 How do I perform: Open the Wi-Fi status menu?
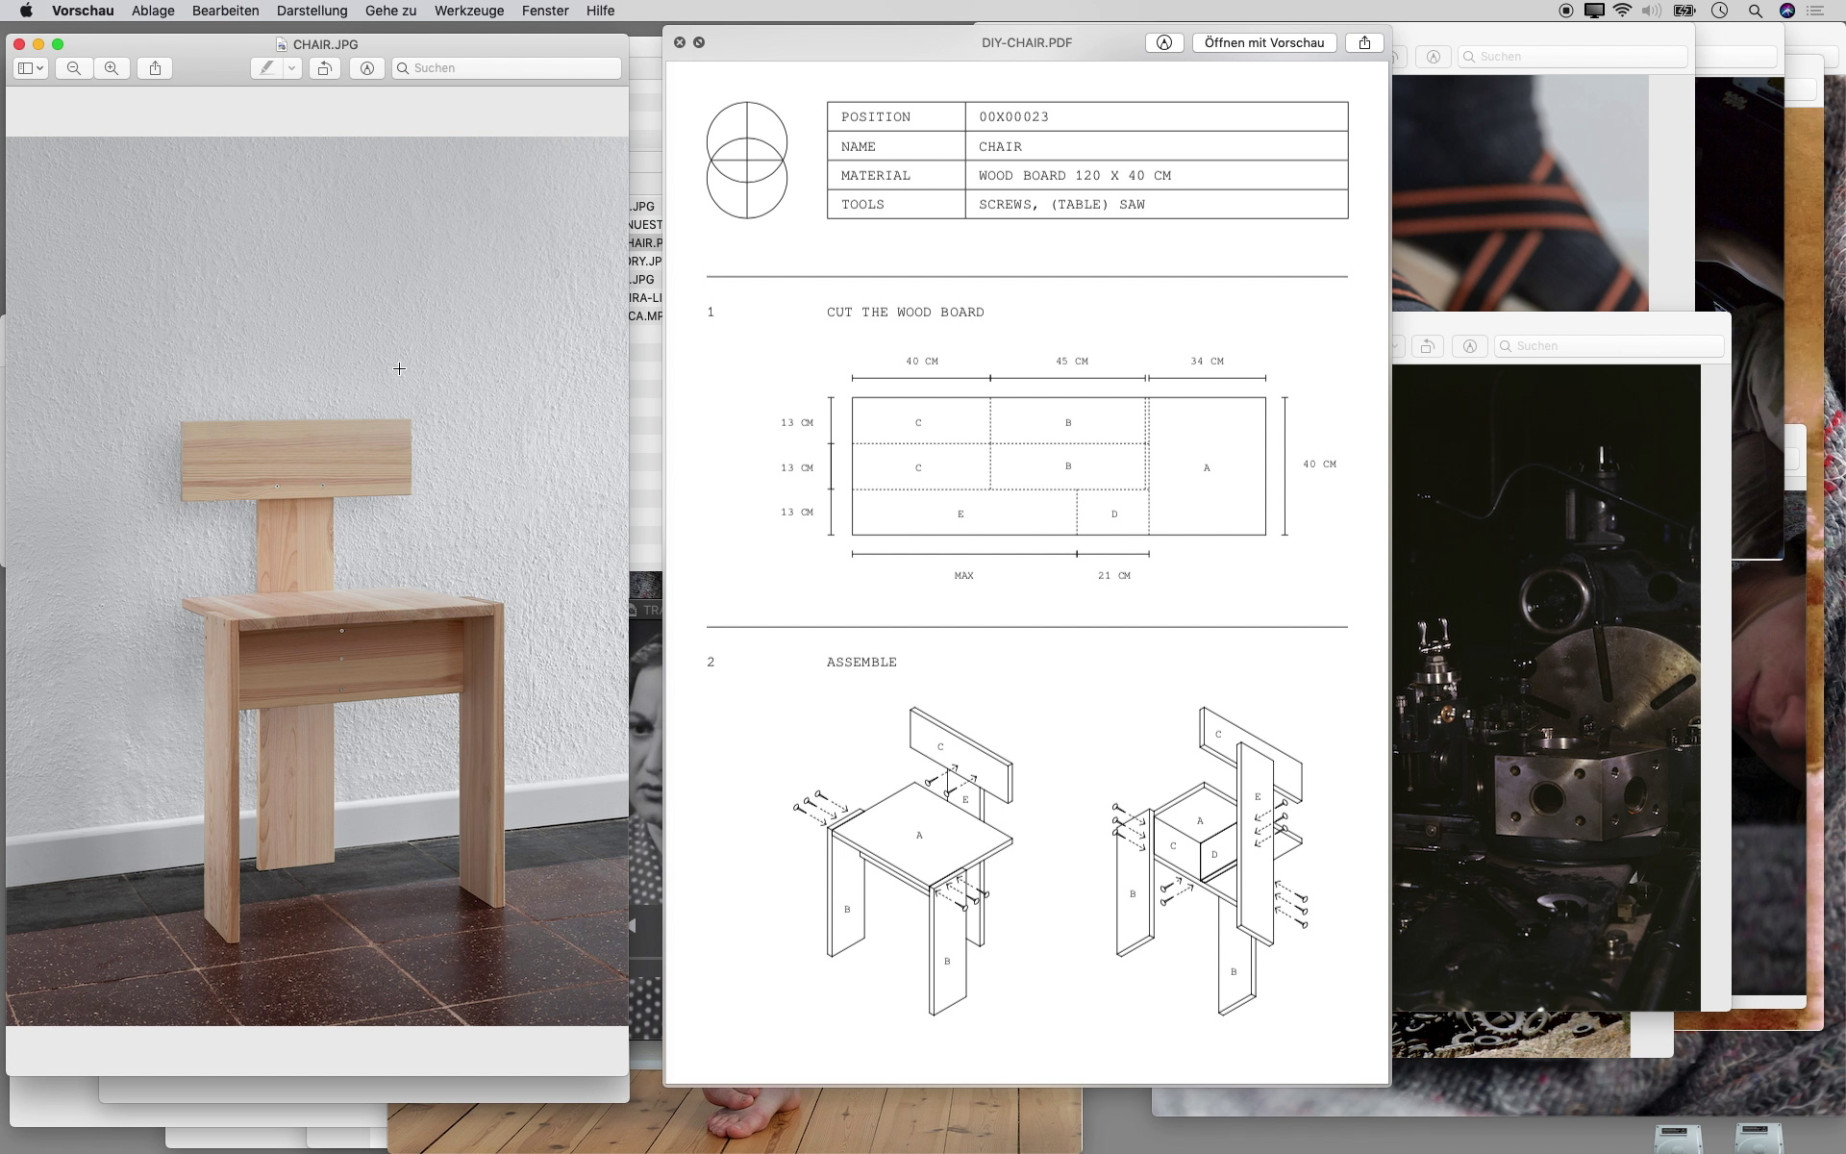tap(1622, 11)
